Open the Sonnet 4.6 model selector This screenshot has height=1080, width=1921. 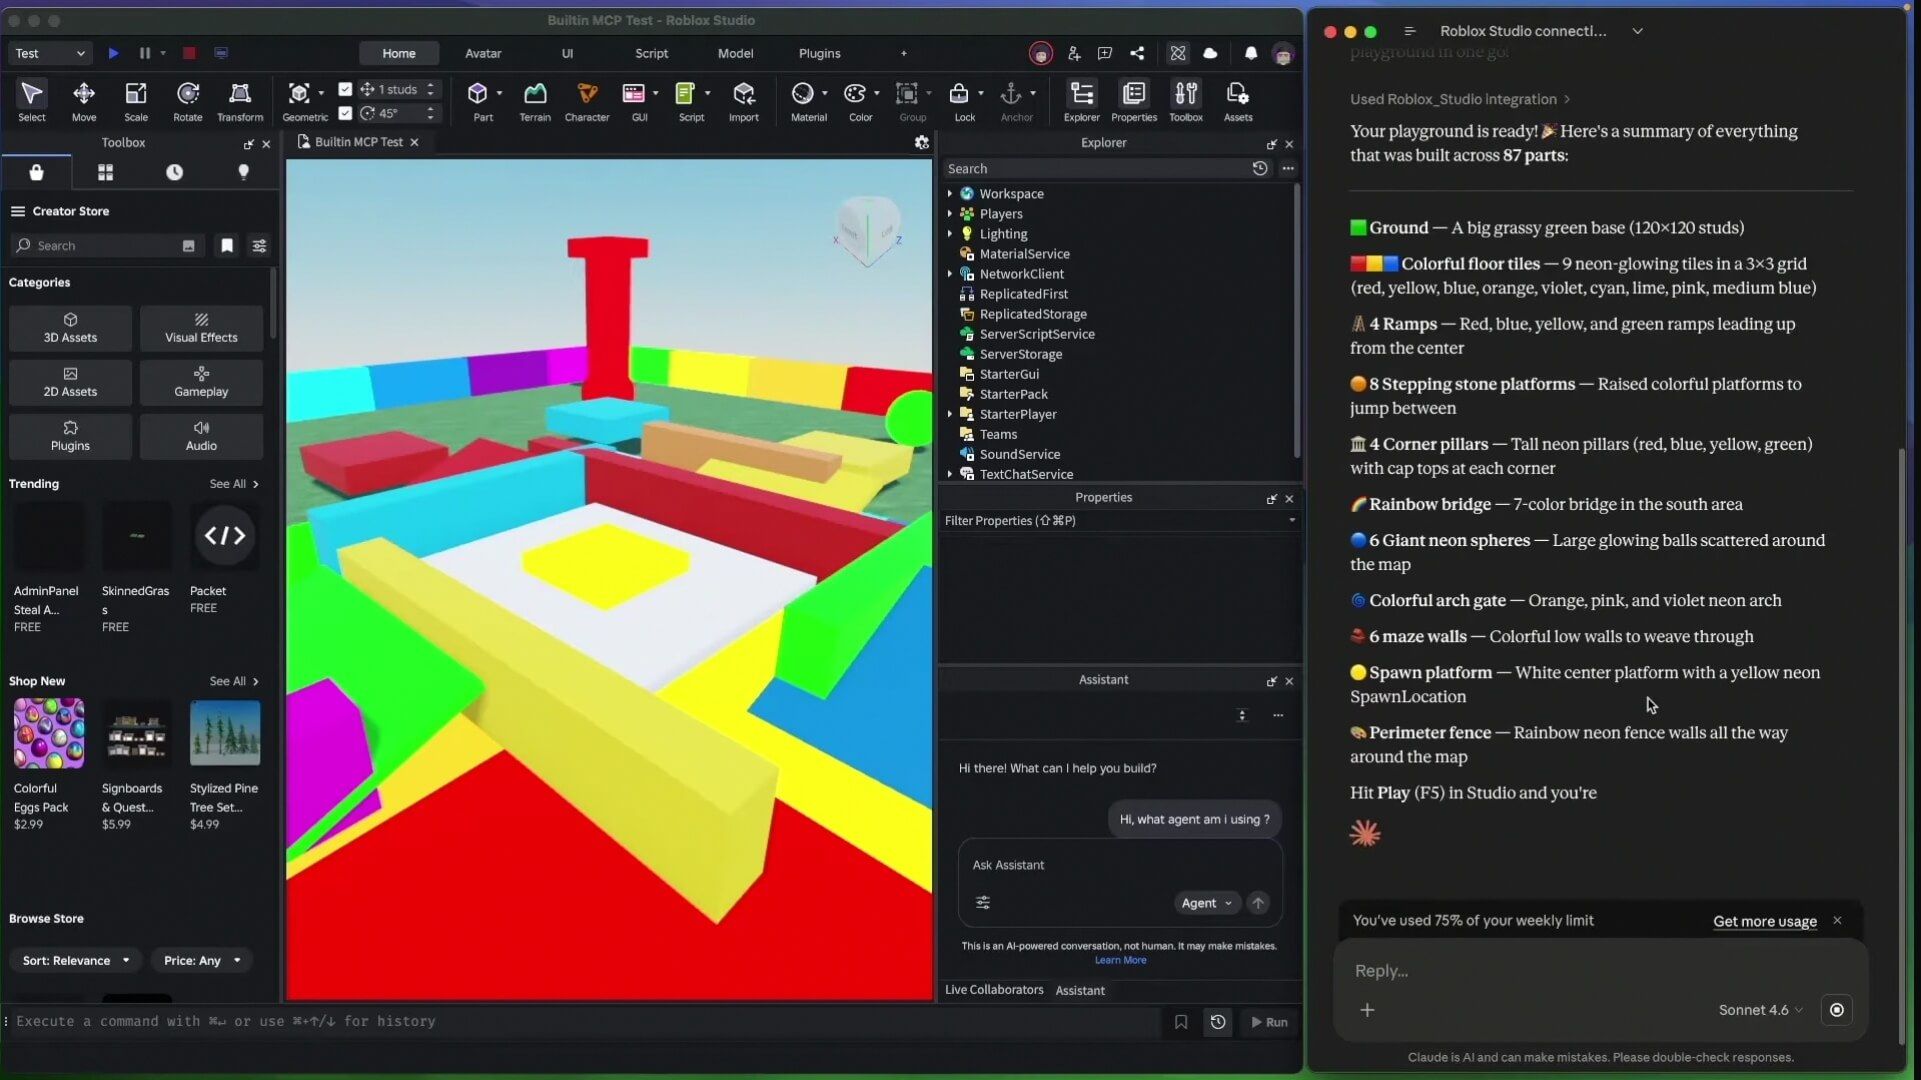1760,1010
